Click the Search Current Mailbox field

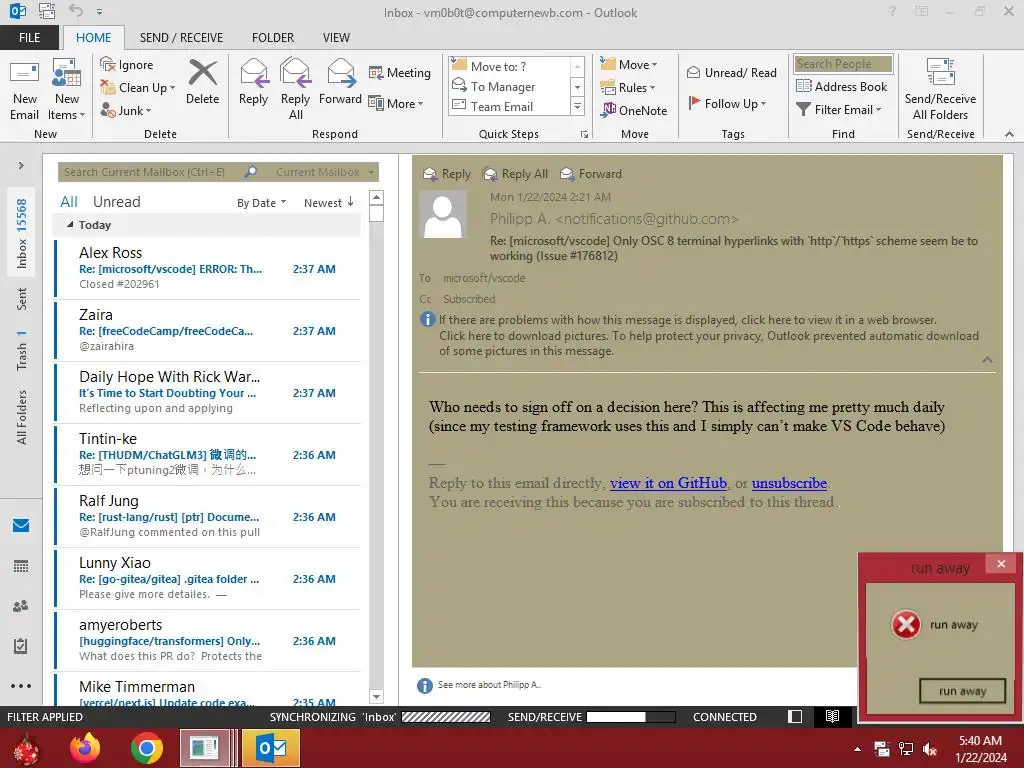click(x=150, y=172)
